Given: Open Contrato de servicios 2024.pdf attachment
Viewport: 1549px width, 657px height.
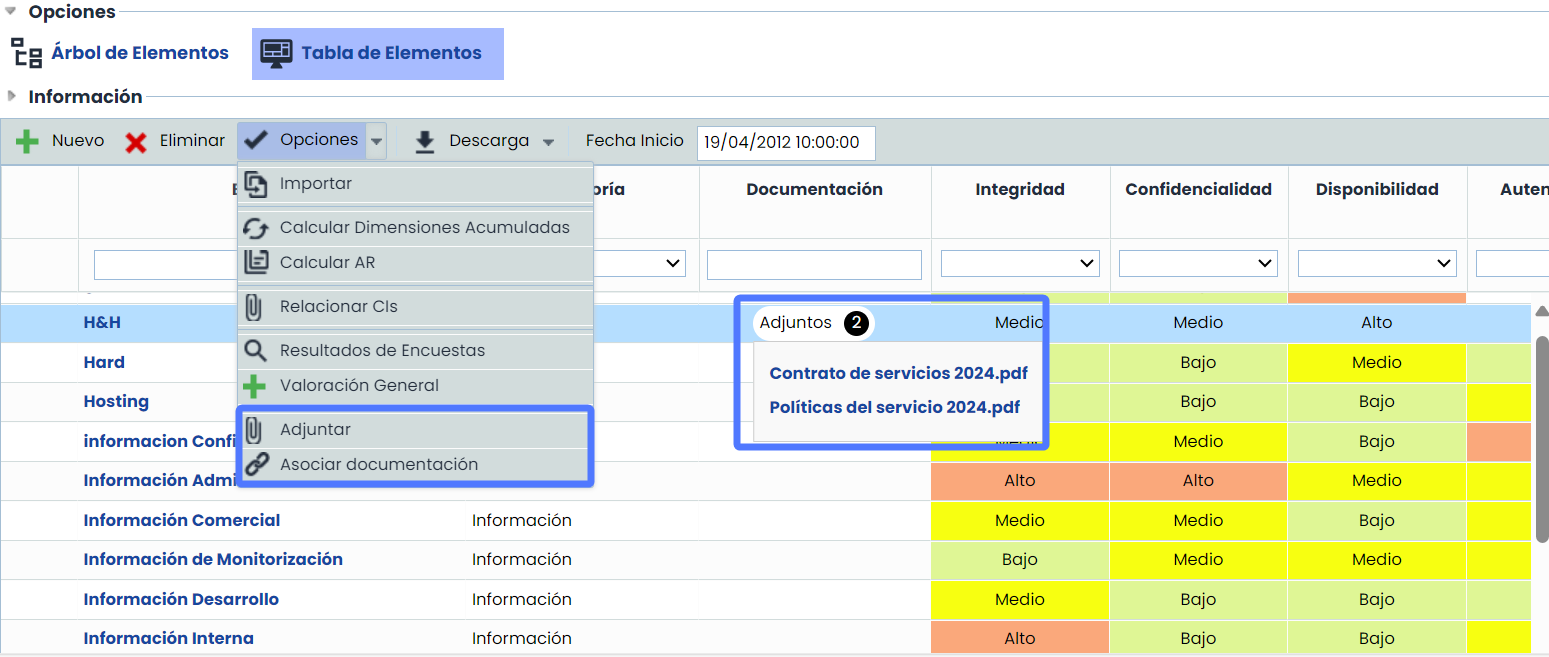Looking at the screenshot, I should click(x=898, y=374).
